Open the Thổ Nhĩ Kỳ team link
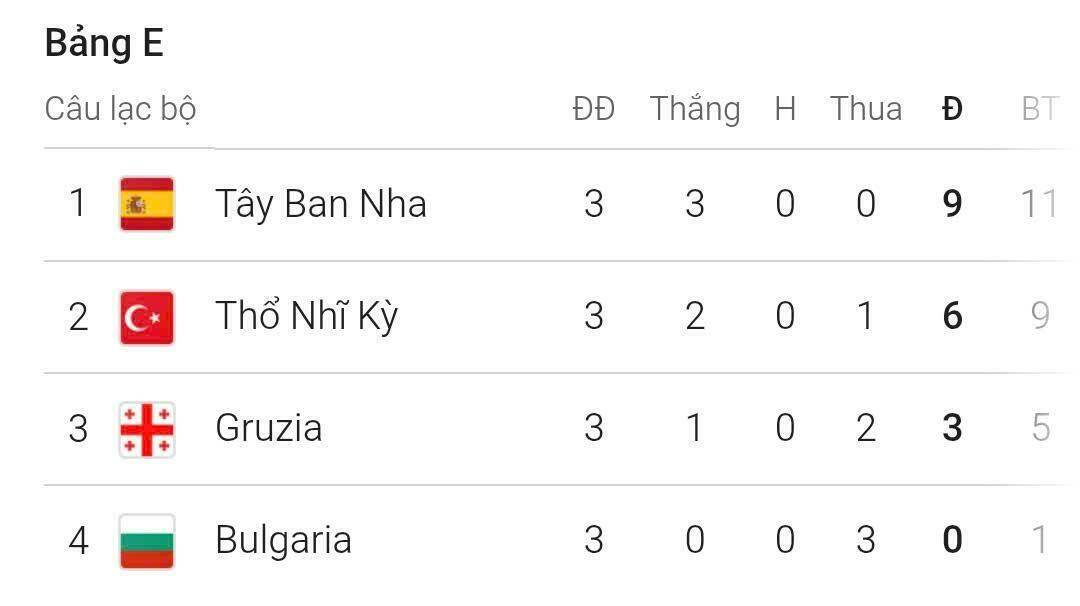The width and height of the screenshot is (1080, 606). pos(306,317)
